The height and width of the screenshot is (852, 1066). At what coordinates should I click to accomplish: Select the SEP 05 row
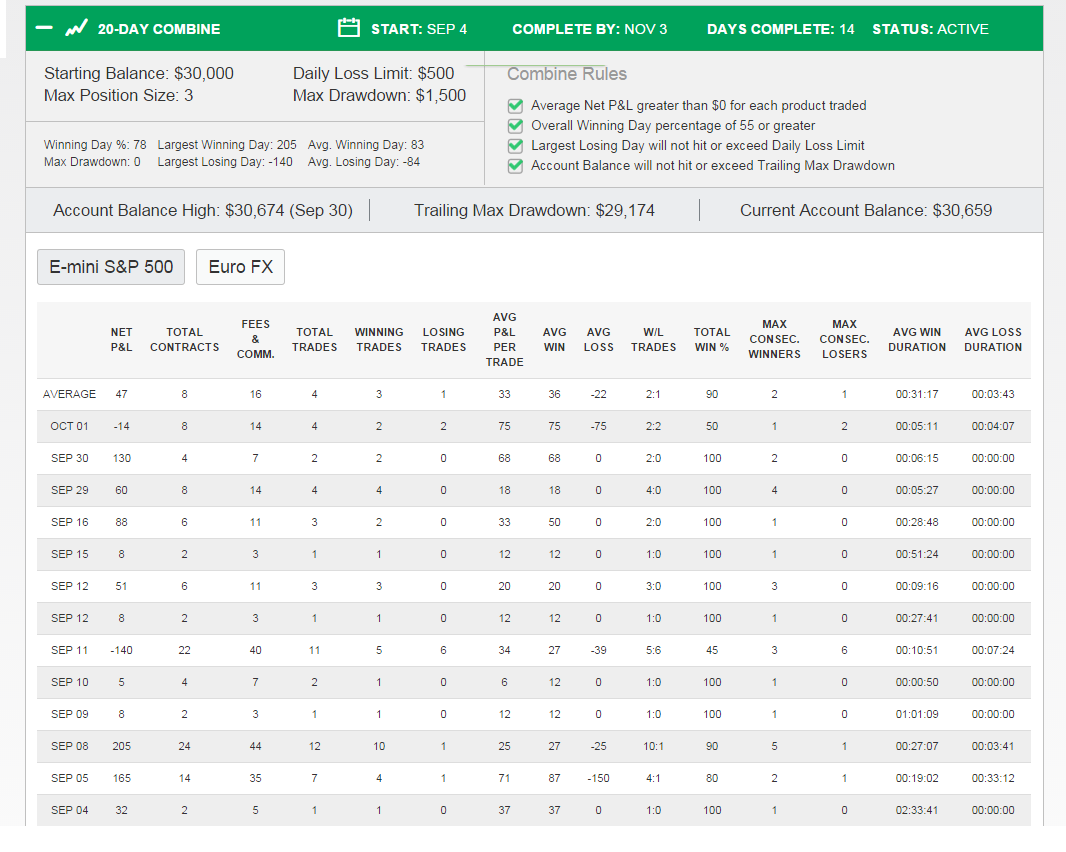pos(534,778)
